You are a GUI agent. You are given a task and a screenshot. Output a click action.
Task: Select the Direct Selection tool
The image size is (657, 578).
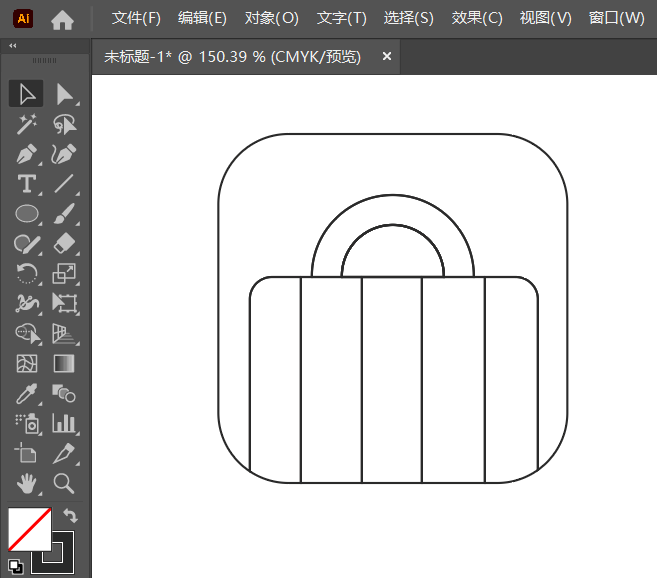pyautogui.click(x=65, y=94)
